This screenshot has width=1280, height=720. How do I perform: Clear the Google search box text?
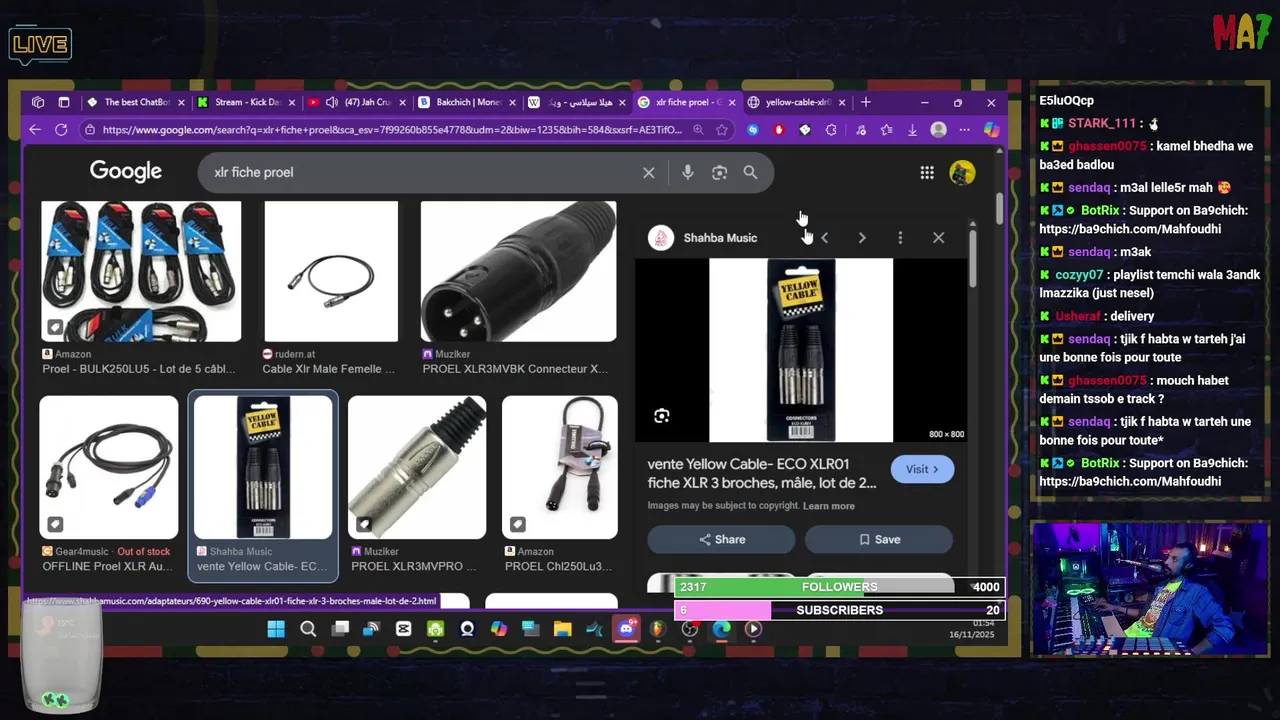pyautogui.click(x=648, y=173)
